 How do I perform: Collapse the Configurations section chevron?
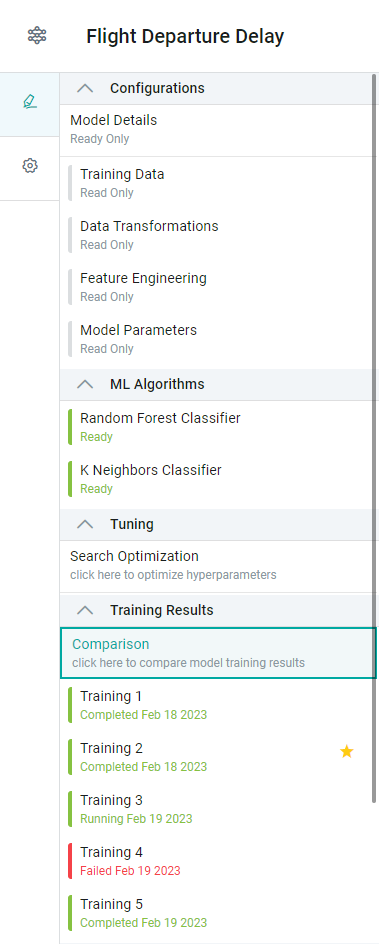point(85,88)
